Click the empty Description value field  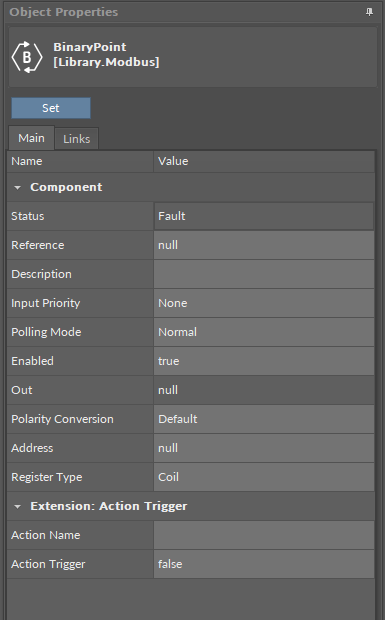(x=264, y=274)
